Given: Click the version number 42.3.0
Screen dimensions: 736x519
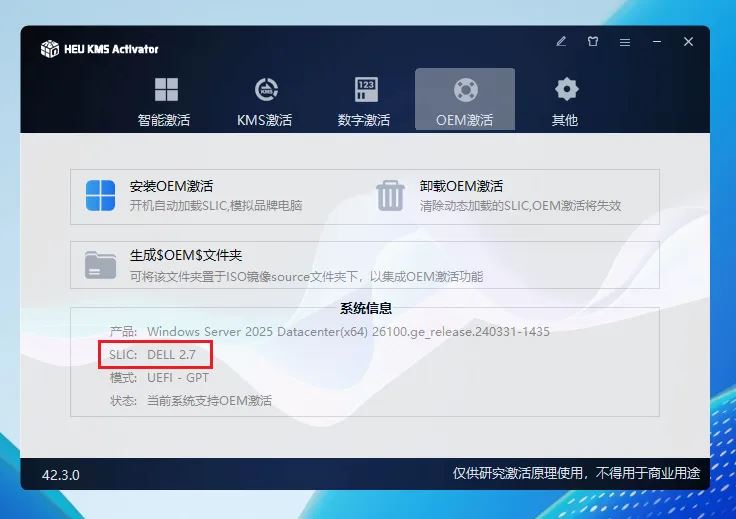Looking at the screenshot, I should click(x=61, y=475).
